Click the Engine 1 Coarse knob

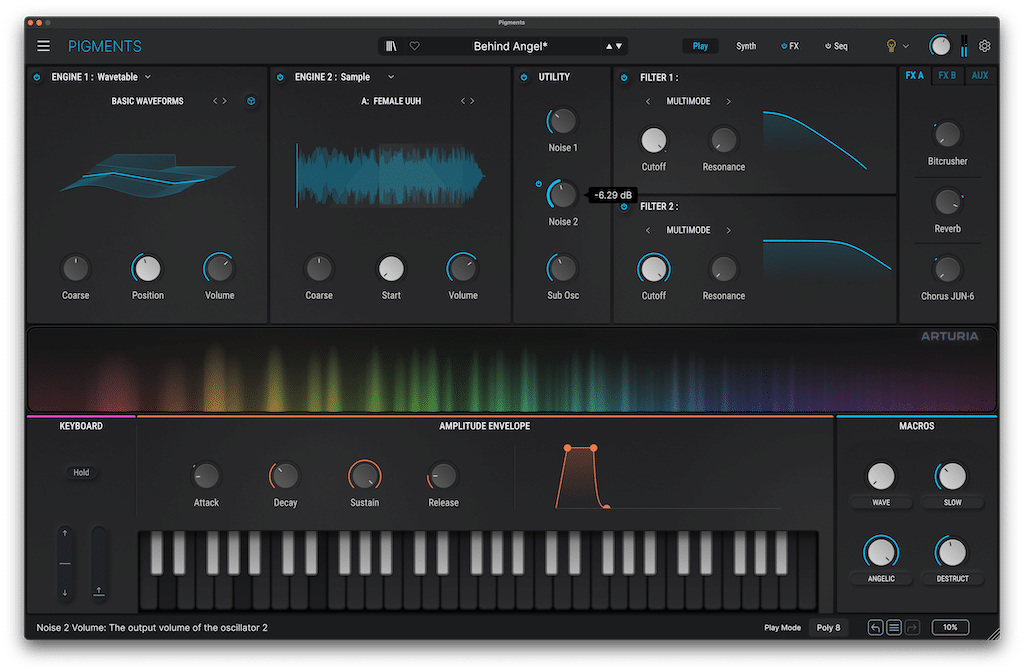pyautogui.click(x=76, y=268)
